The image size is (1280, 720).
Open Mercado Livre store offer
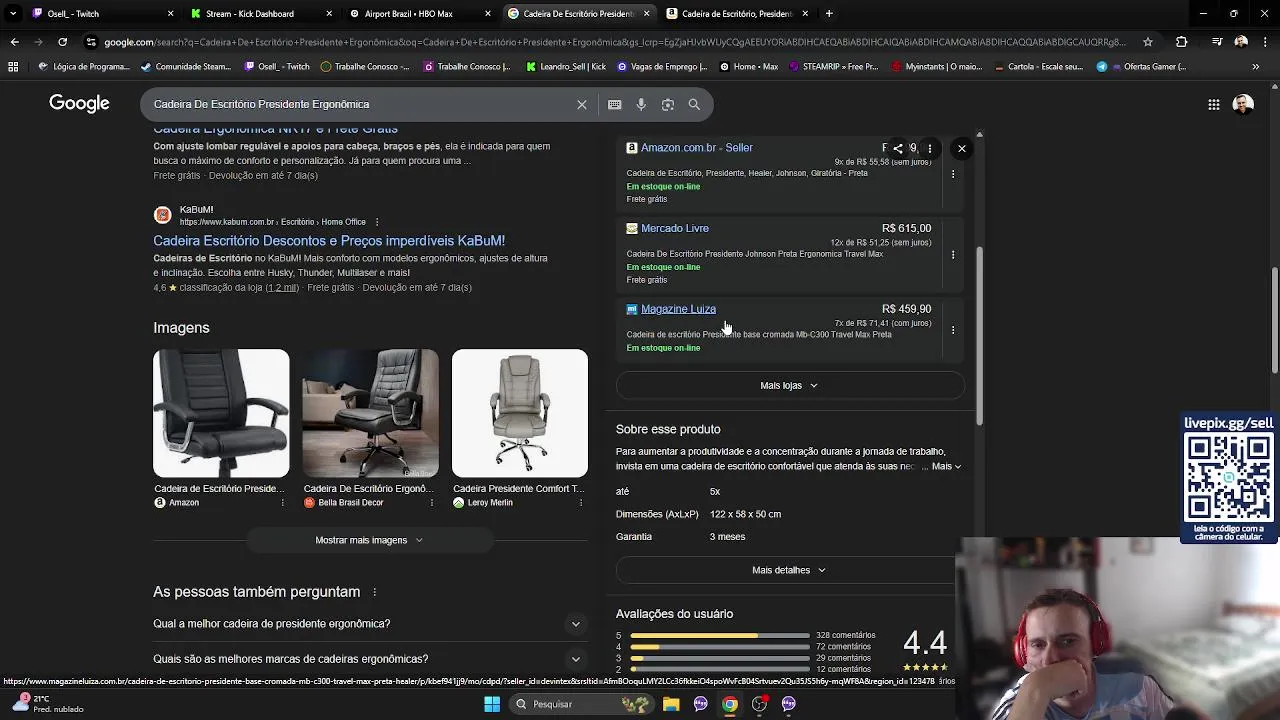pyautogui.click(x=675, y=228)
